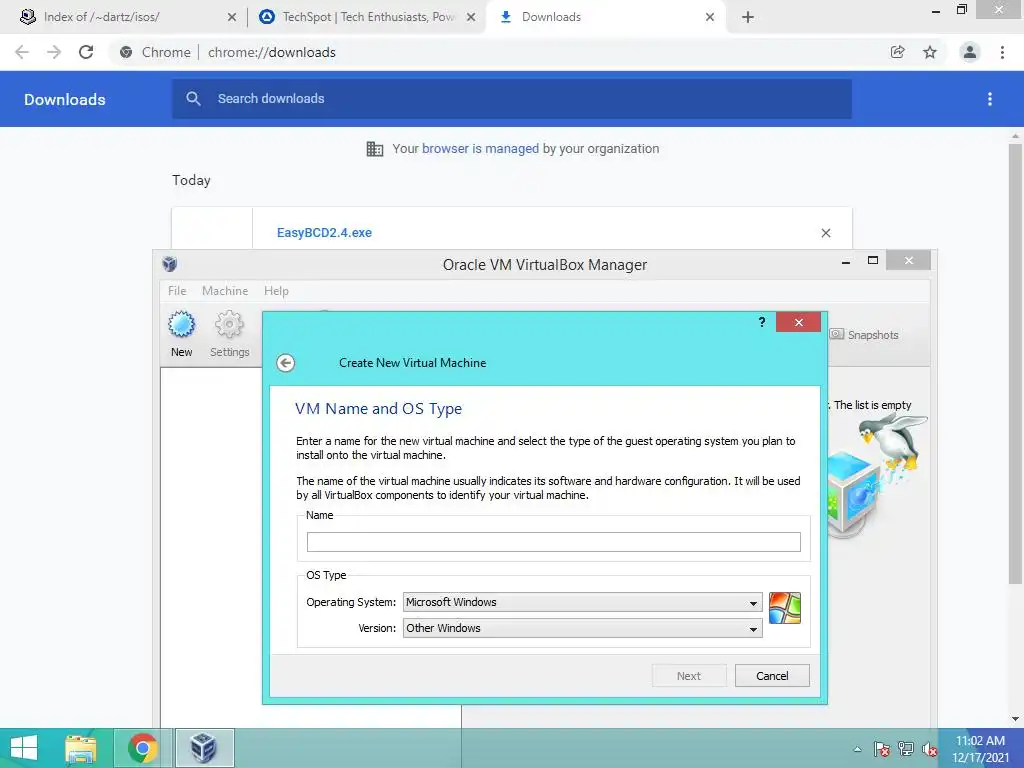Click the Chrome taskbar icon
1024x768 pixels.
coord(143,748)
